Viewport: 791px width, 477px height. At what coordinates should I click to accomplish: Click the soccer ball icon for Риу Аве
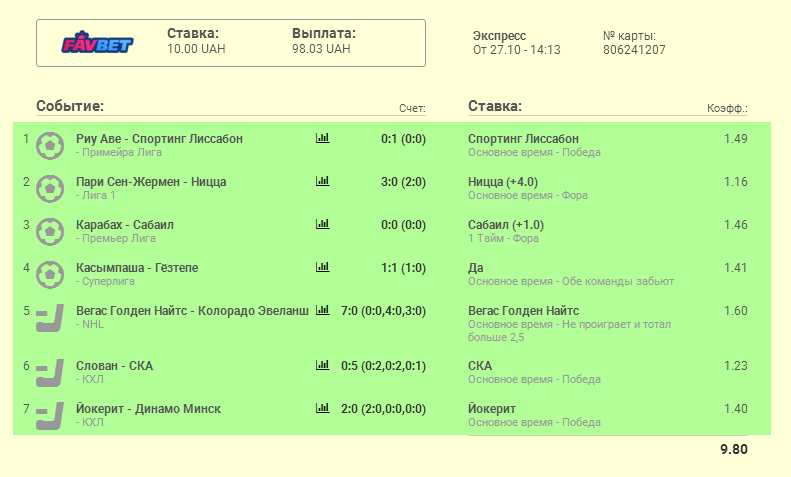[x=48, y=146]
